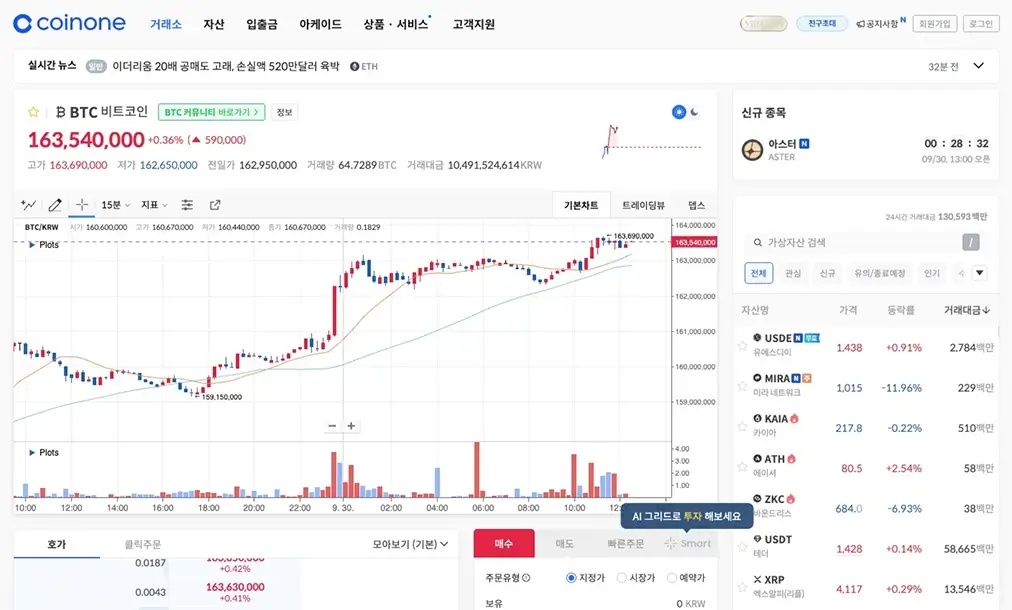This screenshot has height=610, width=1012.
Task: Click the search magnifier icon
Action: pos(758,243)
